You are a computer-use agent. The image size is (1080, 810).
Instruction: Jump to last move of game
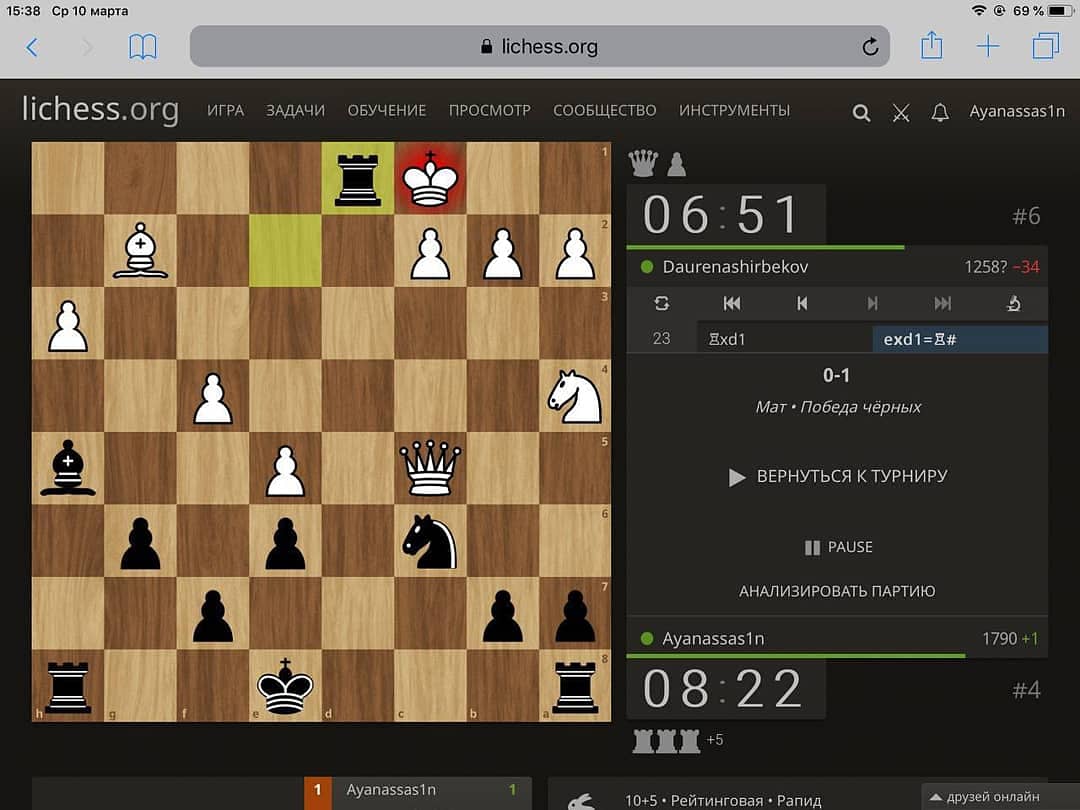[x=942, y=304]
